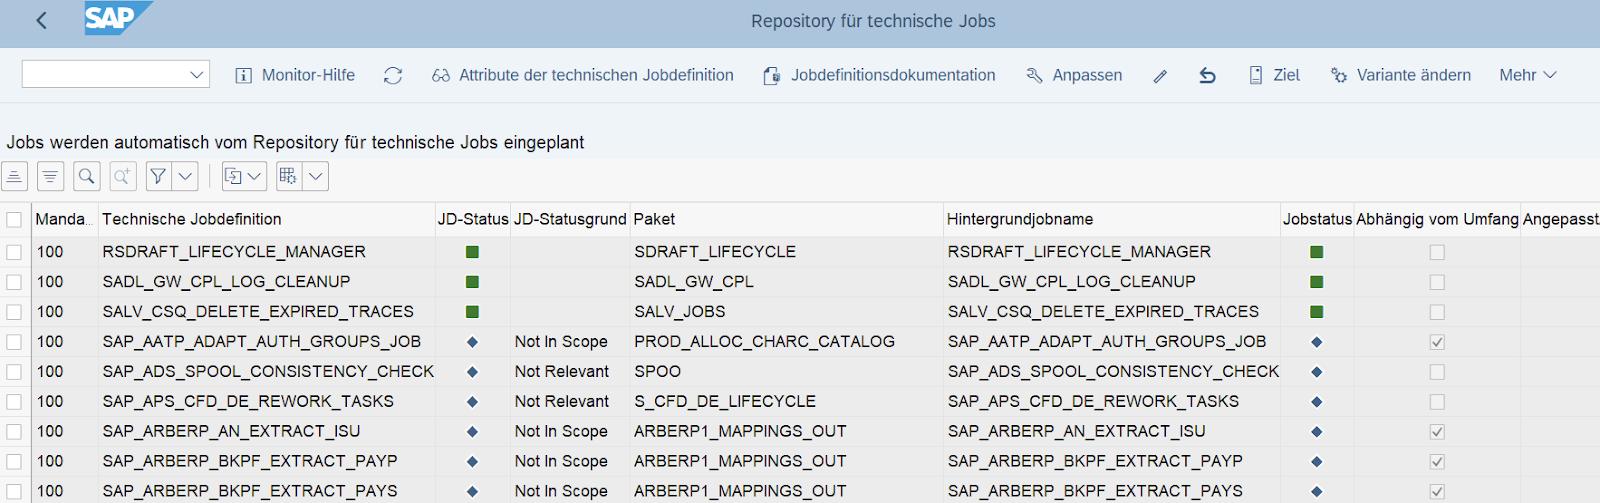Click the pencil edit icon

(1160, 76)
